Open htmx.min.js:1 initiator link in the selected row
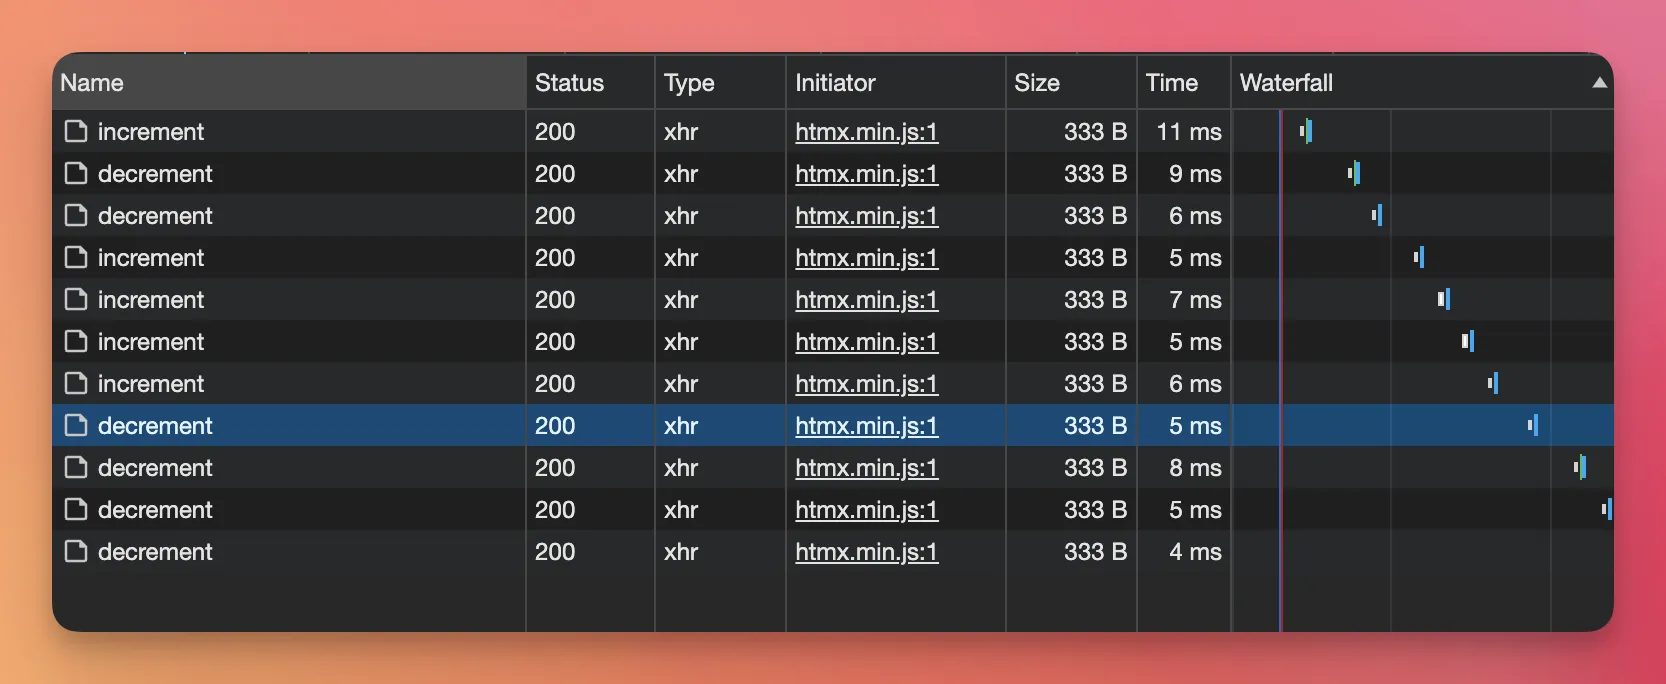 [x=866, y=426]
